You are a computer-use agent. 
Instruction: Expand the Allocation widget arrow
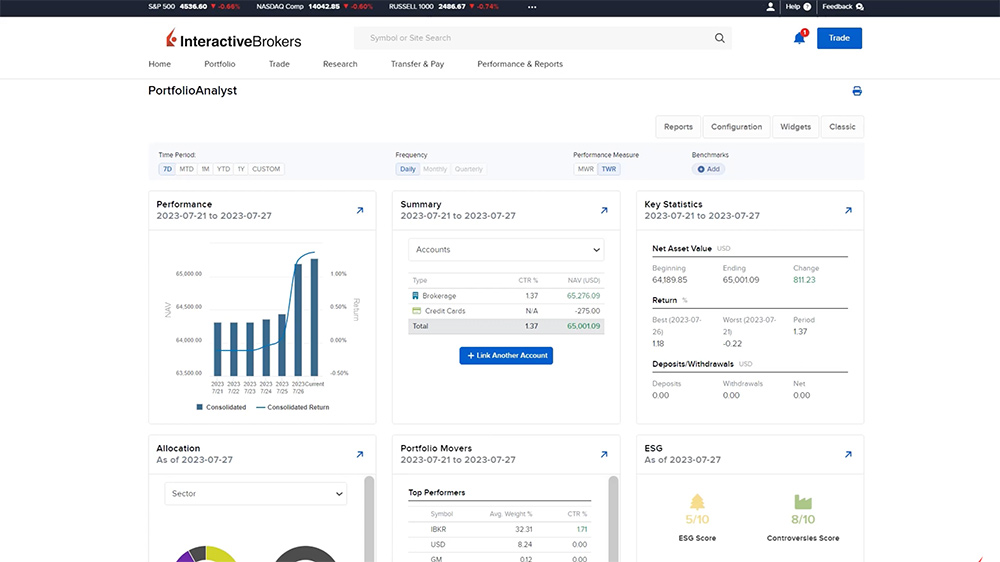pyautogui.click(x=360, y=454)
